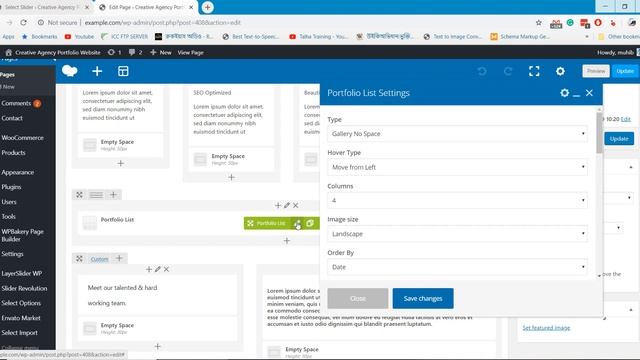Open Image size dropdown Landscape
This screenshot has height=360, width=640.
point(457,234)
